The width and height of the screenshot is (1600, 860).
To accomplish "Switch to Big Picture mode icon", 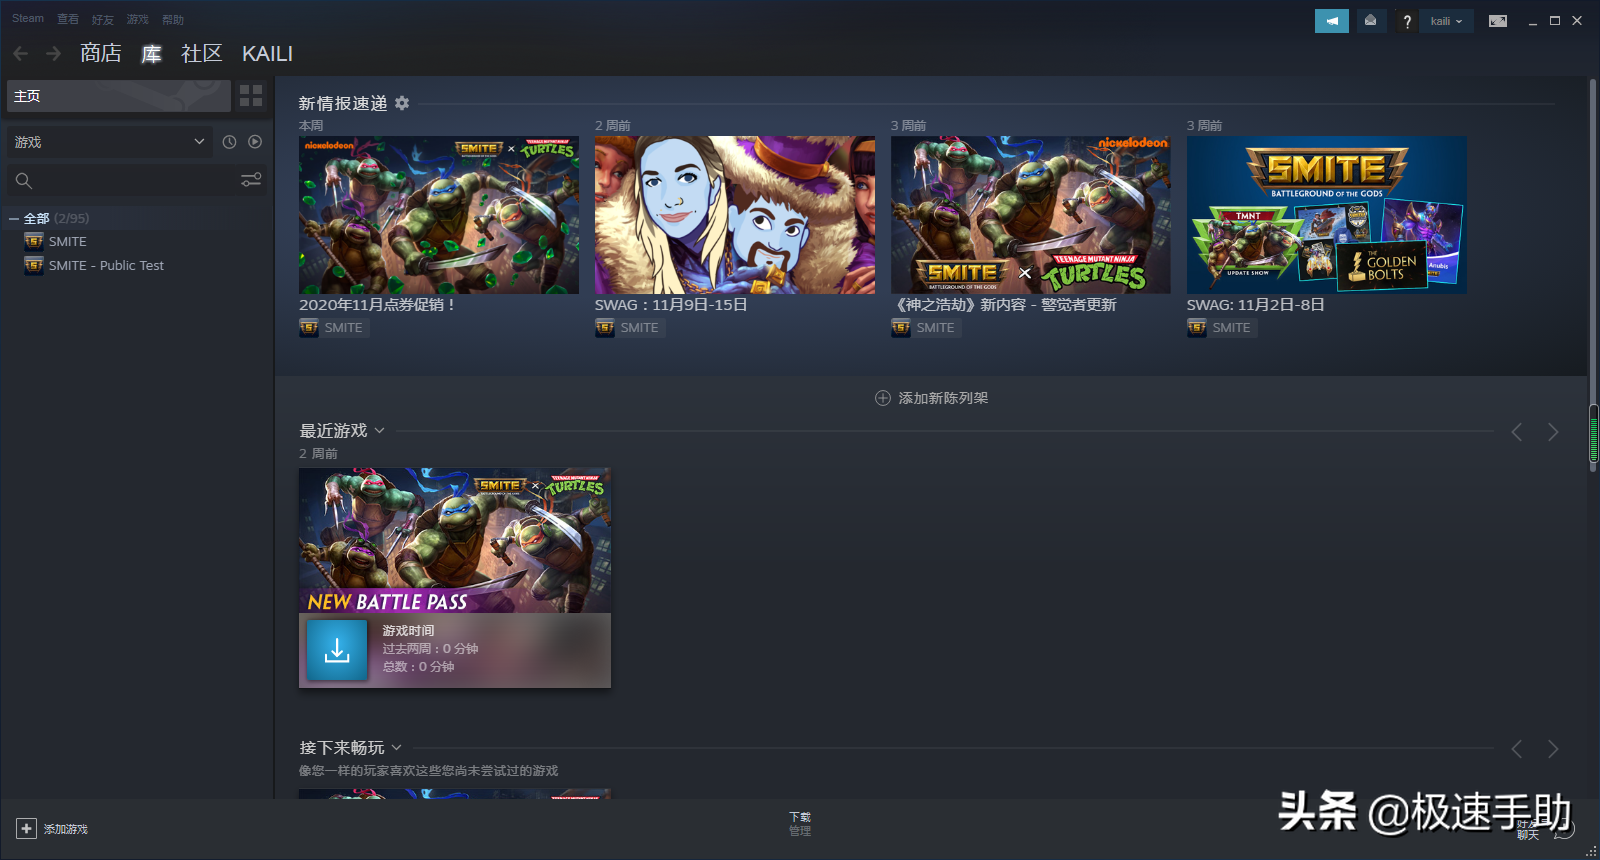I will [x=1497, y=21].
